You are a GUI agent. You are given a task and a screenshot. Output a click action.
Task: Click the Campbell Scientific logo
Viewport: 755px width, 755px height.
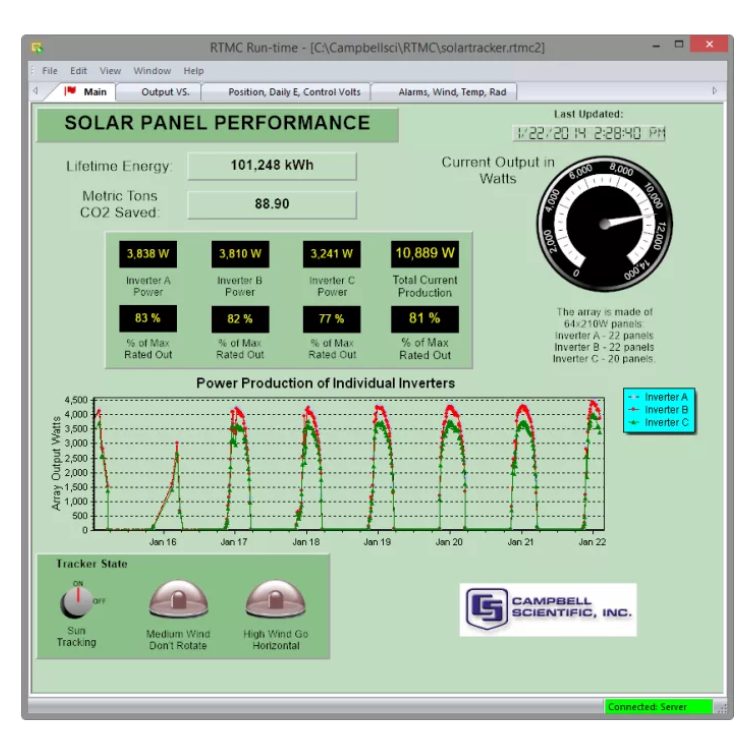coord(547,609)
